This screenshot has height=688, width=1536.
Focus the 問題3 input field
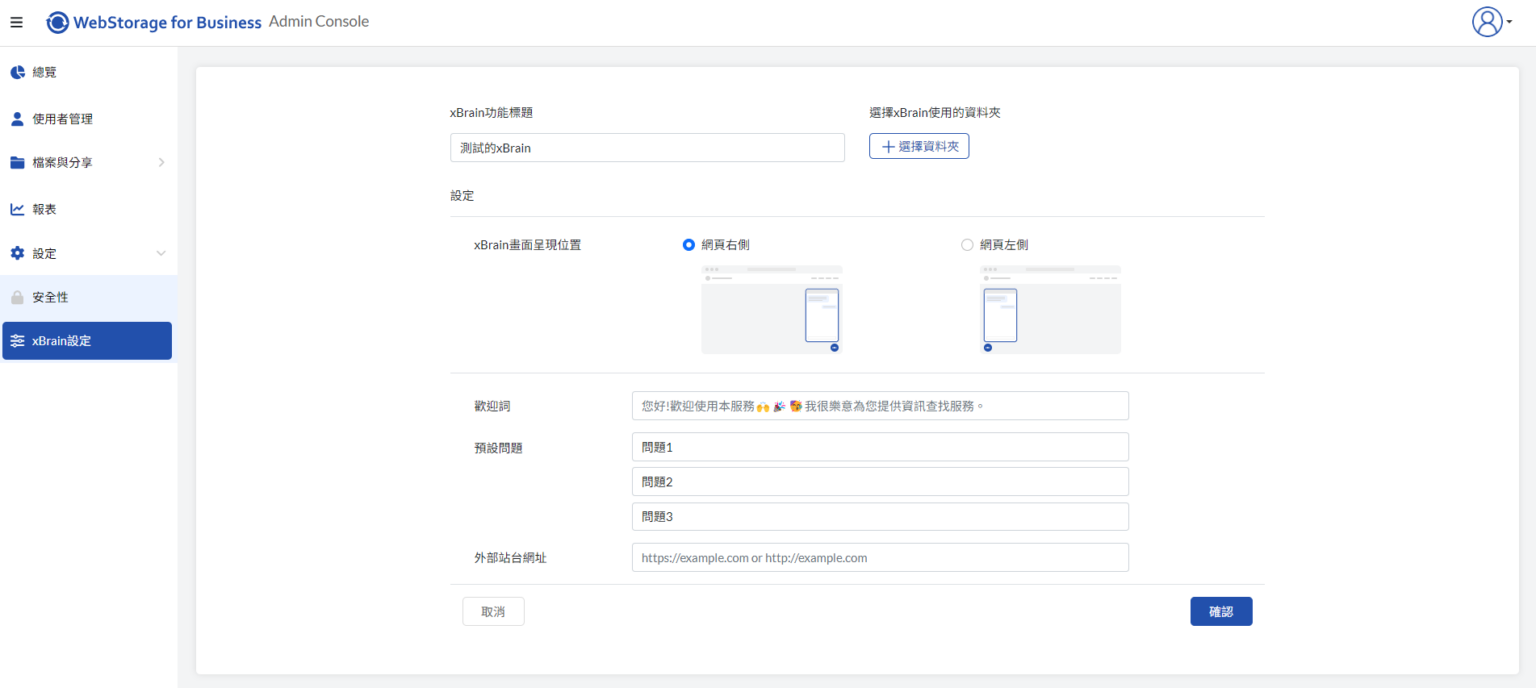point(880,517)
